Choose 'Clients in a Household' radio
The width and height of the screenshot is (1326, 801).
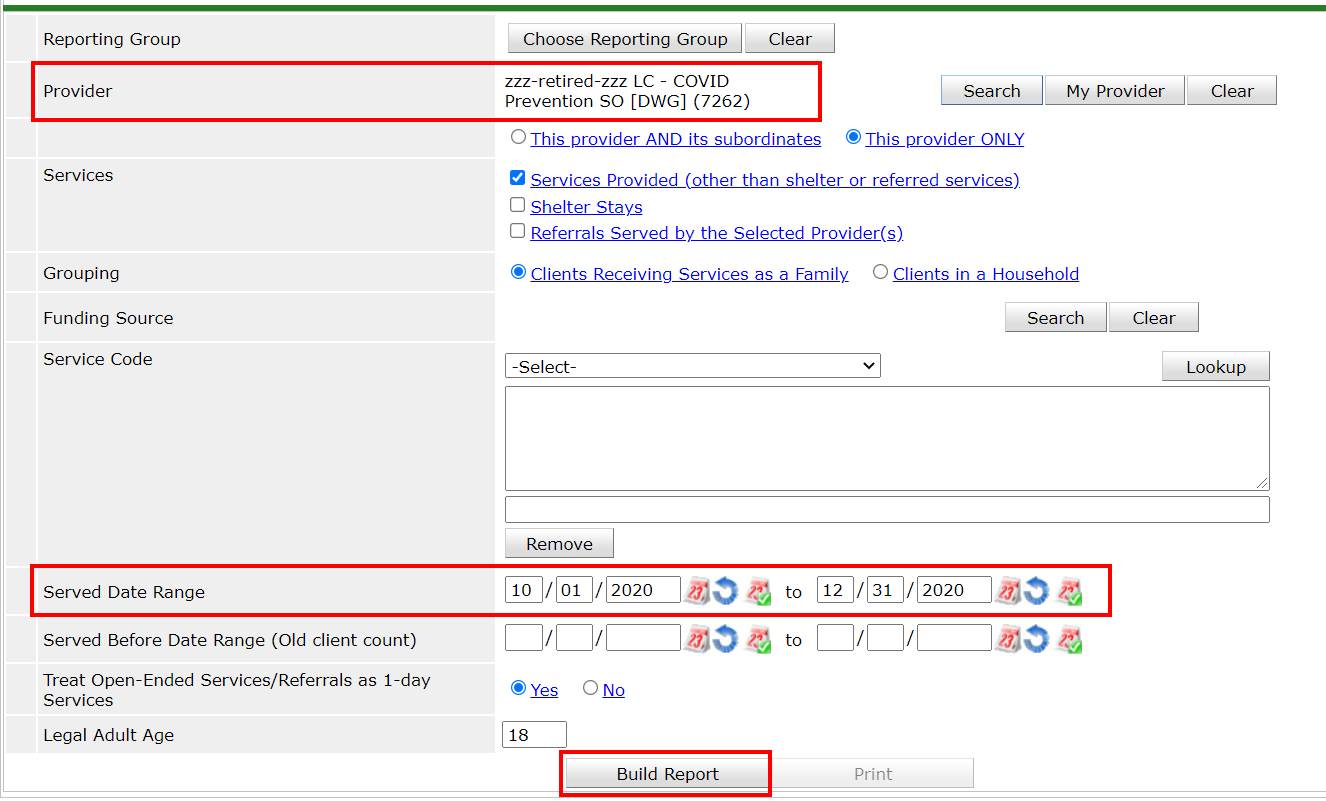(x=880, y=272)
